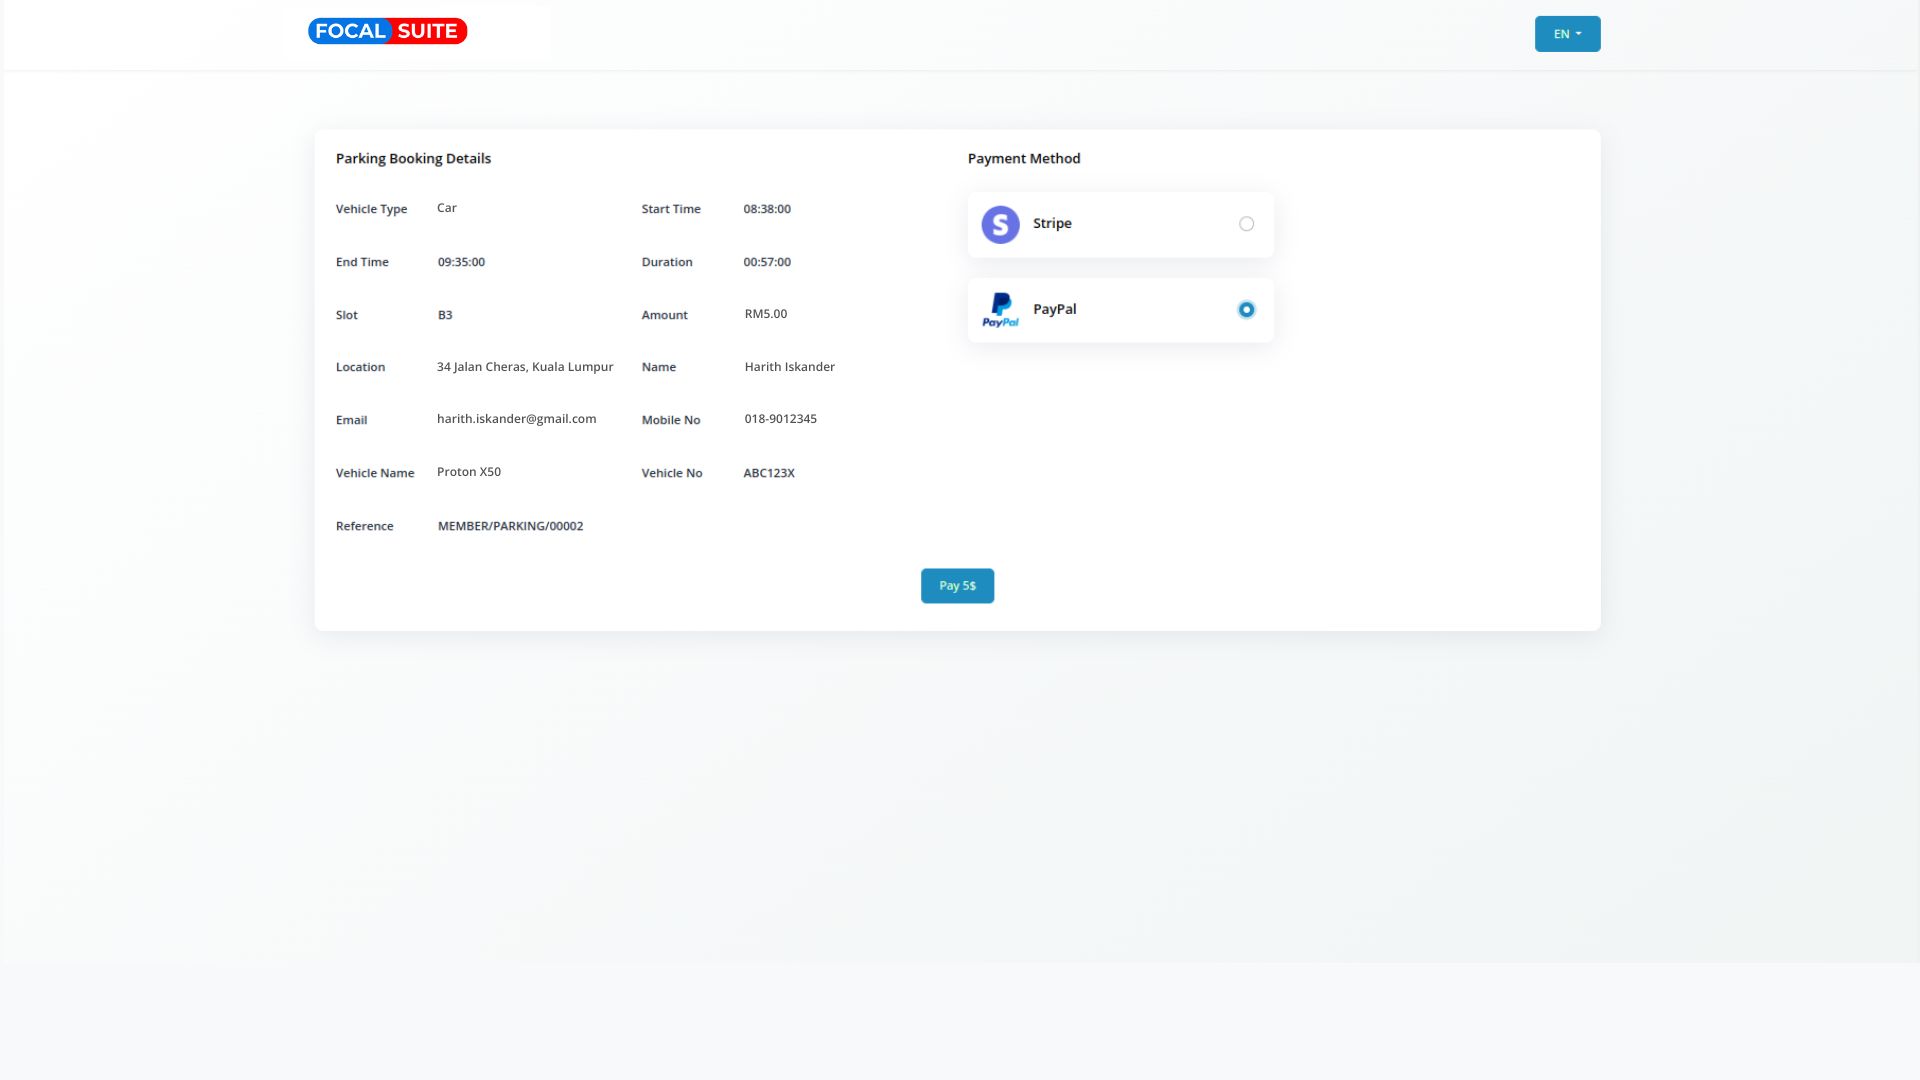Click the Payment Method heading
The width and height of the screenshot is (1920, 1080).
pos(1023,158)
